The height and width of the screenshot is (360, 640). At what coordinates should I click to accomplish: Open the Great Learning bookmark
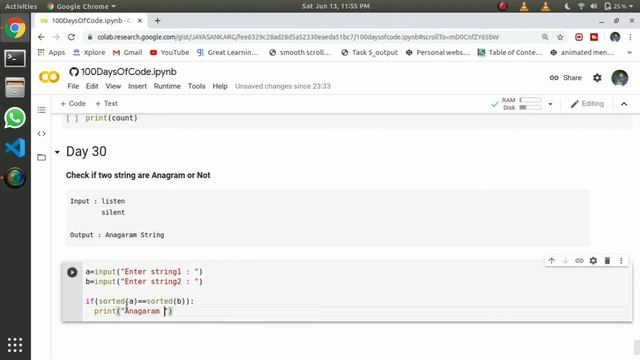tap(227, 52)
